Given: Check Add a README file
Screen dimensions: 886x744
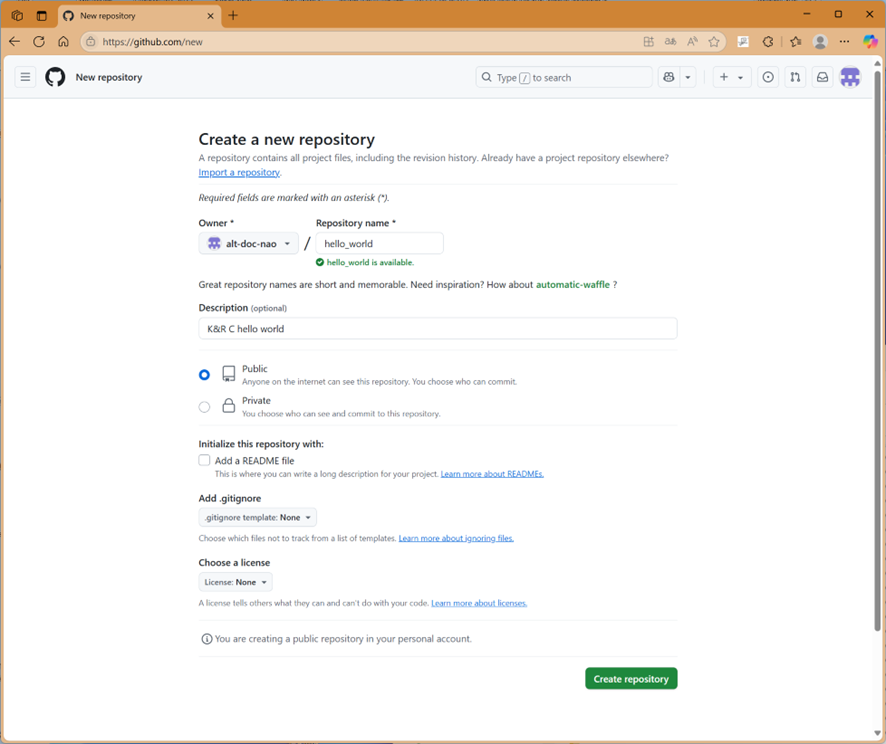Looking at the screenshot, I should (x=204, y=460).
